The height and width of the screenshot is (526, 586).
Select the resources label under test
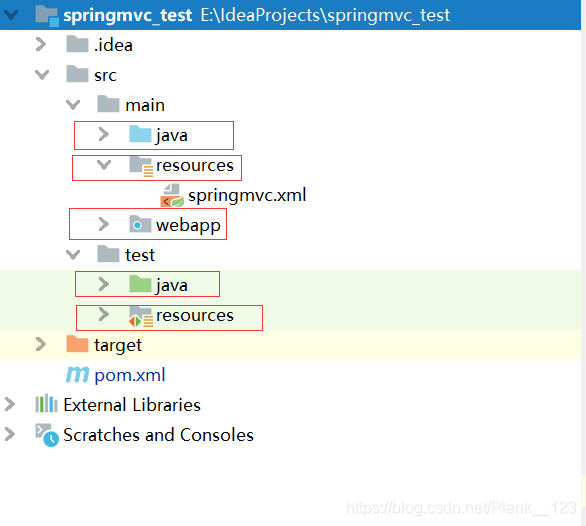(x=195, y=315)
